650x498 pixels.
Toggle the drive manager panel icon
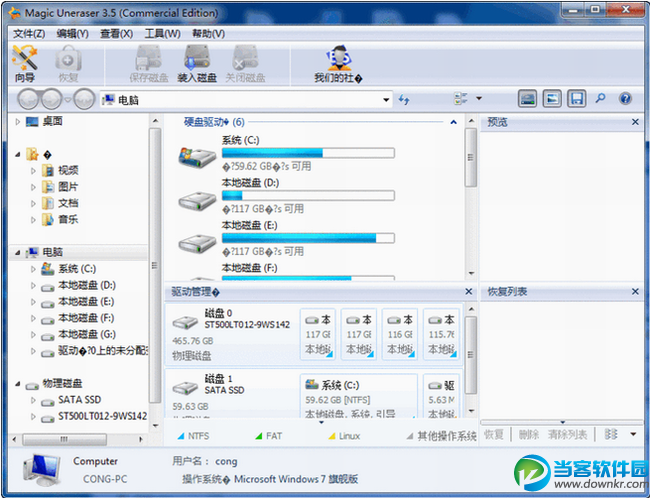point(527,99)
